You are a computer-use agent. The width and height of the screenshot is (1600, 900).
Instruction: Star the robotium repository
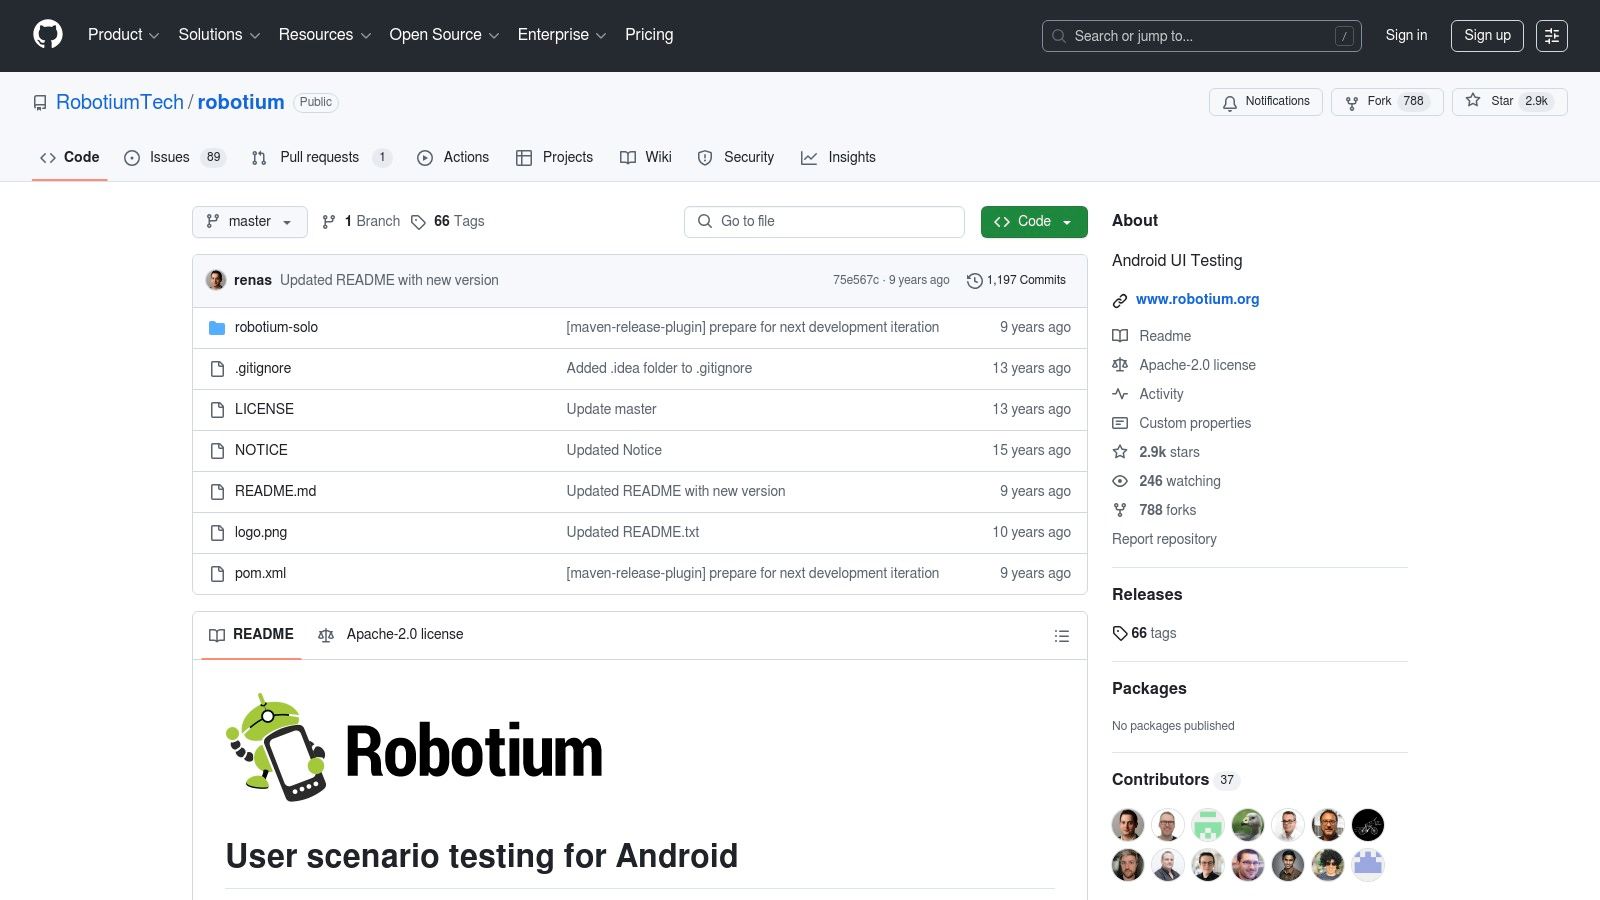click(x=1509, y=102)
